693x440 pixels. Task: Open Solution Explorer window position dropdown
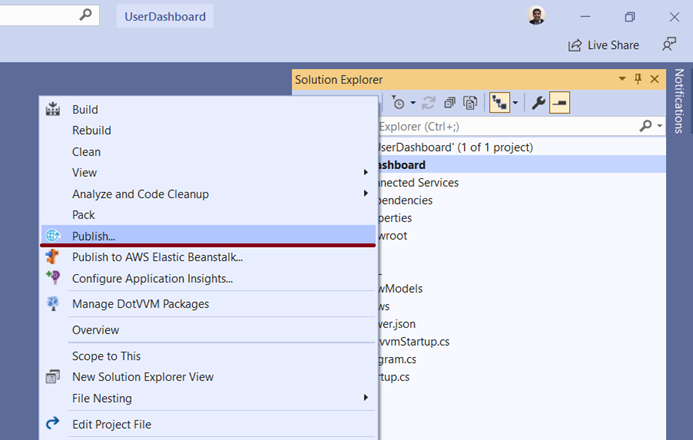coord(622,79)
